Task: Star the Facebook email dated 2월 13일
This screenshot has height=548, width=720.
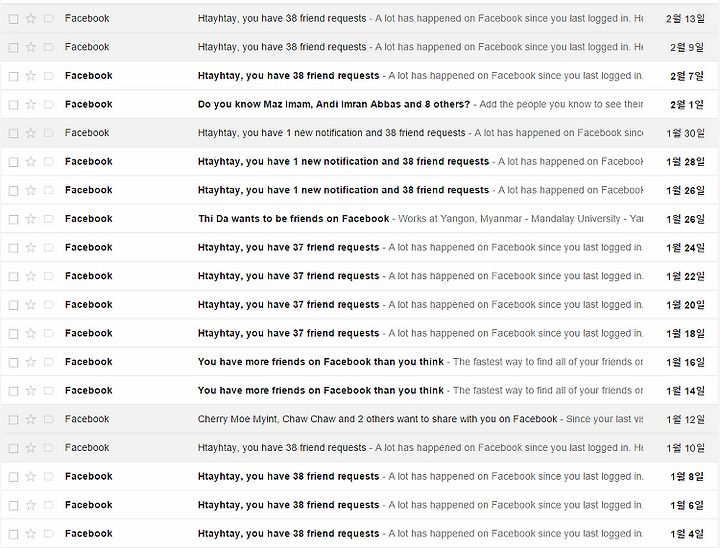Action: [x=31, y=18]
